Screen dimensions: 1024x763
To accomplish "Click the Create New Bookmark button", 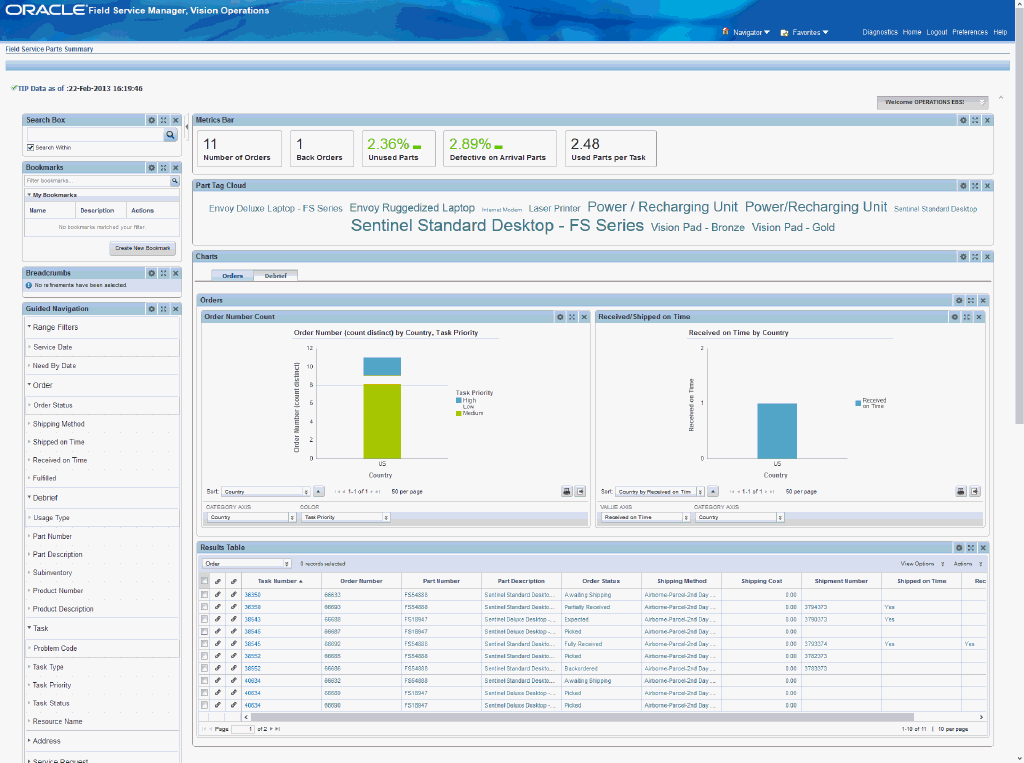I will click(x=142, y=248).
